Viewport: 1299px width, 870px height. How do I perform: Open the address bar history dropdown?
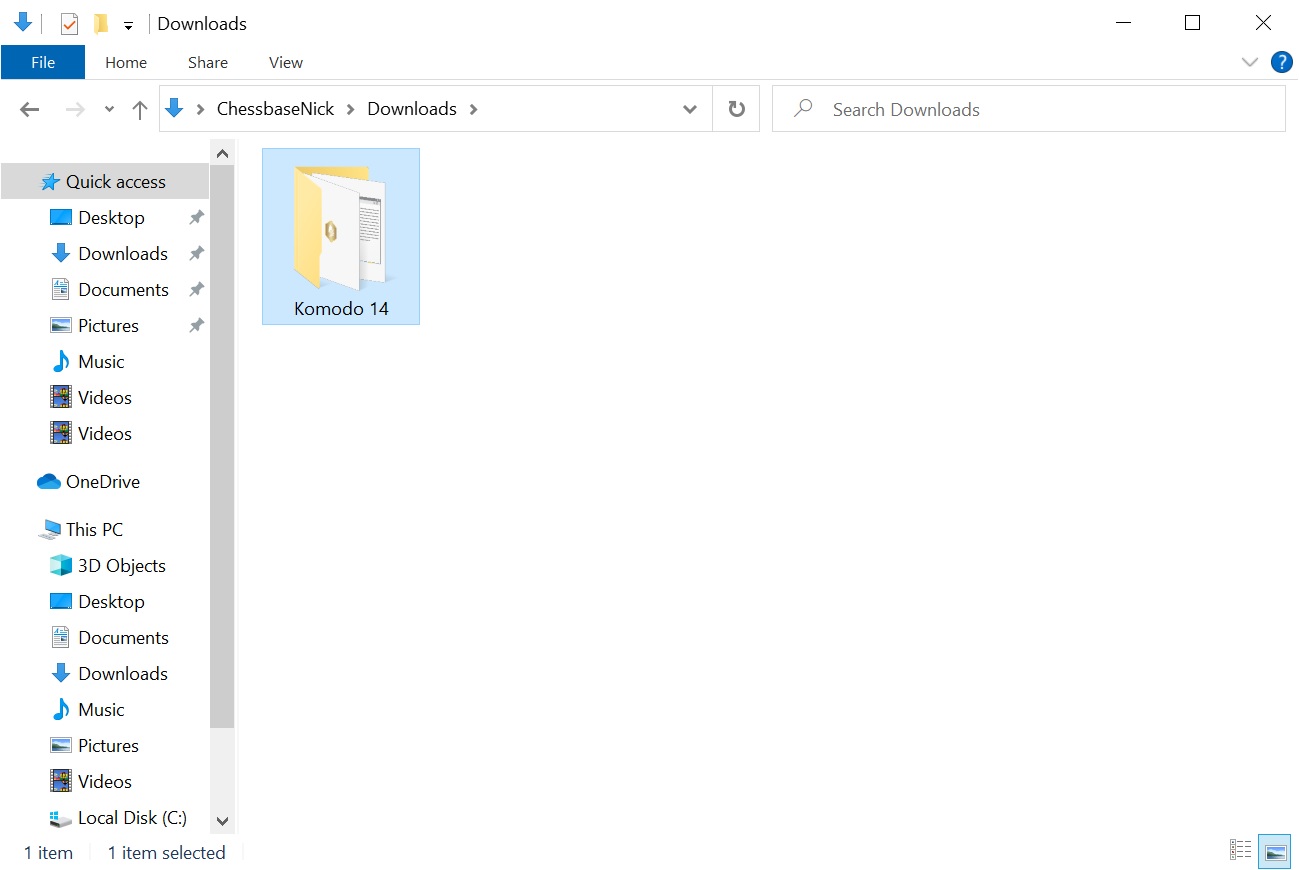[x=689, y=110]
